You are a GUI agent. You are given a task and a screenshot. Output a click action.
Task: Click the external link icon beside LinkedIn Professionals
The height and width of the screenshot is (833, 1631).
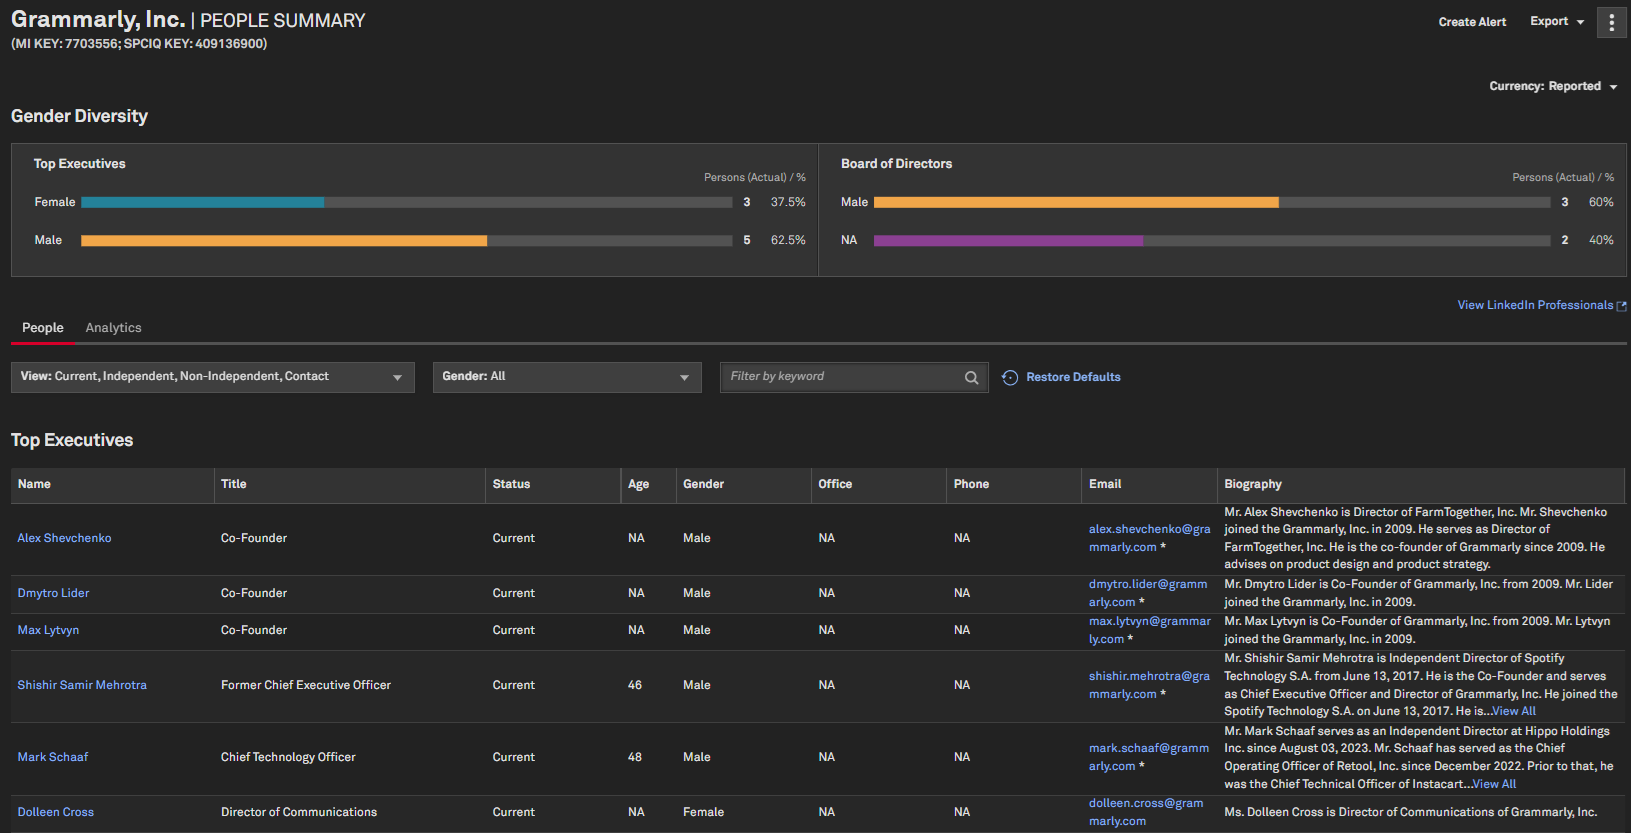[x=1621, y=306]
